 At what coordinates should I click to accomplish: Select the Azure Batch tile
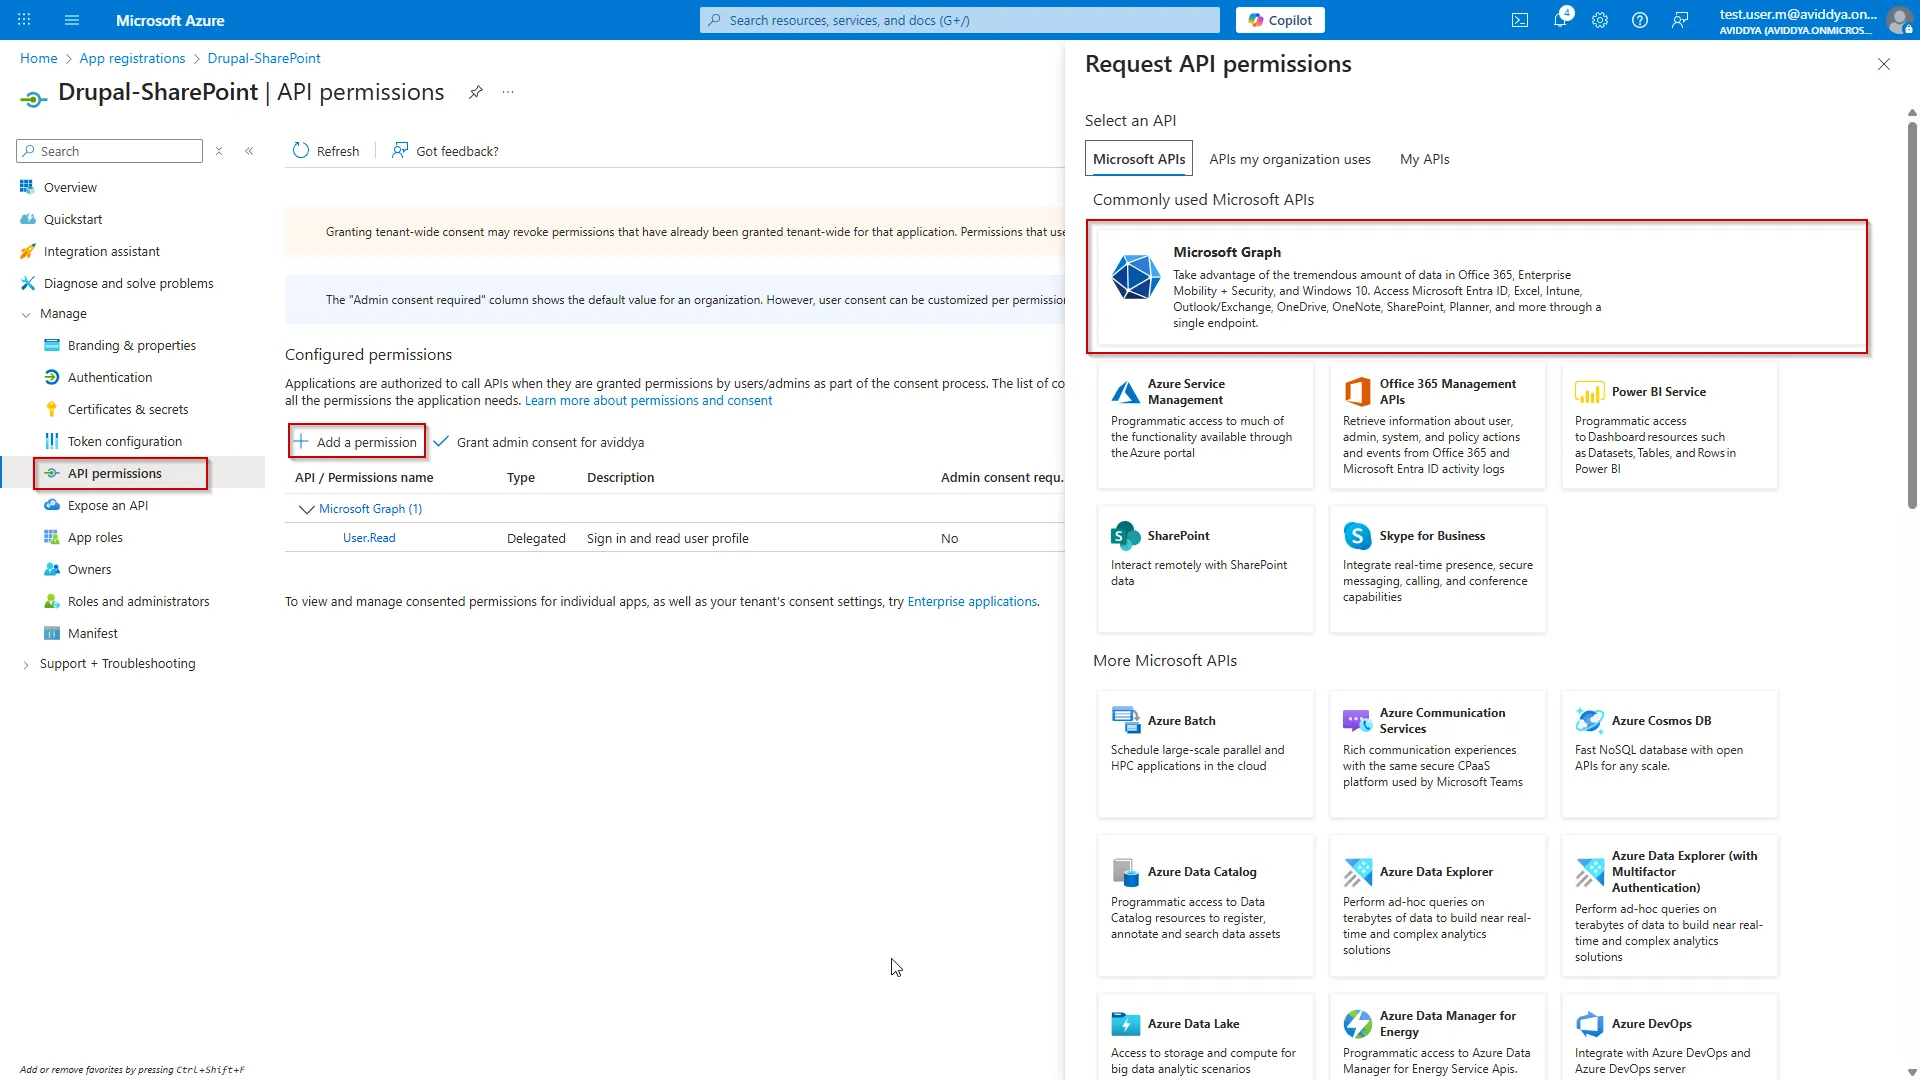(x=1205, y=754)
